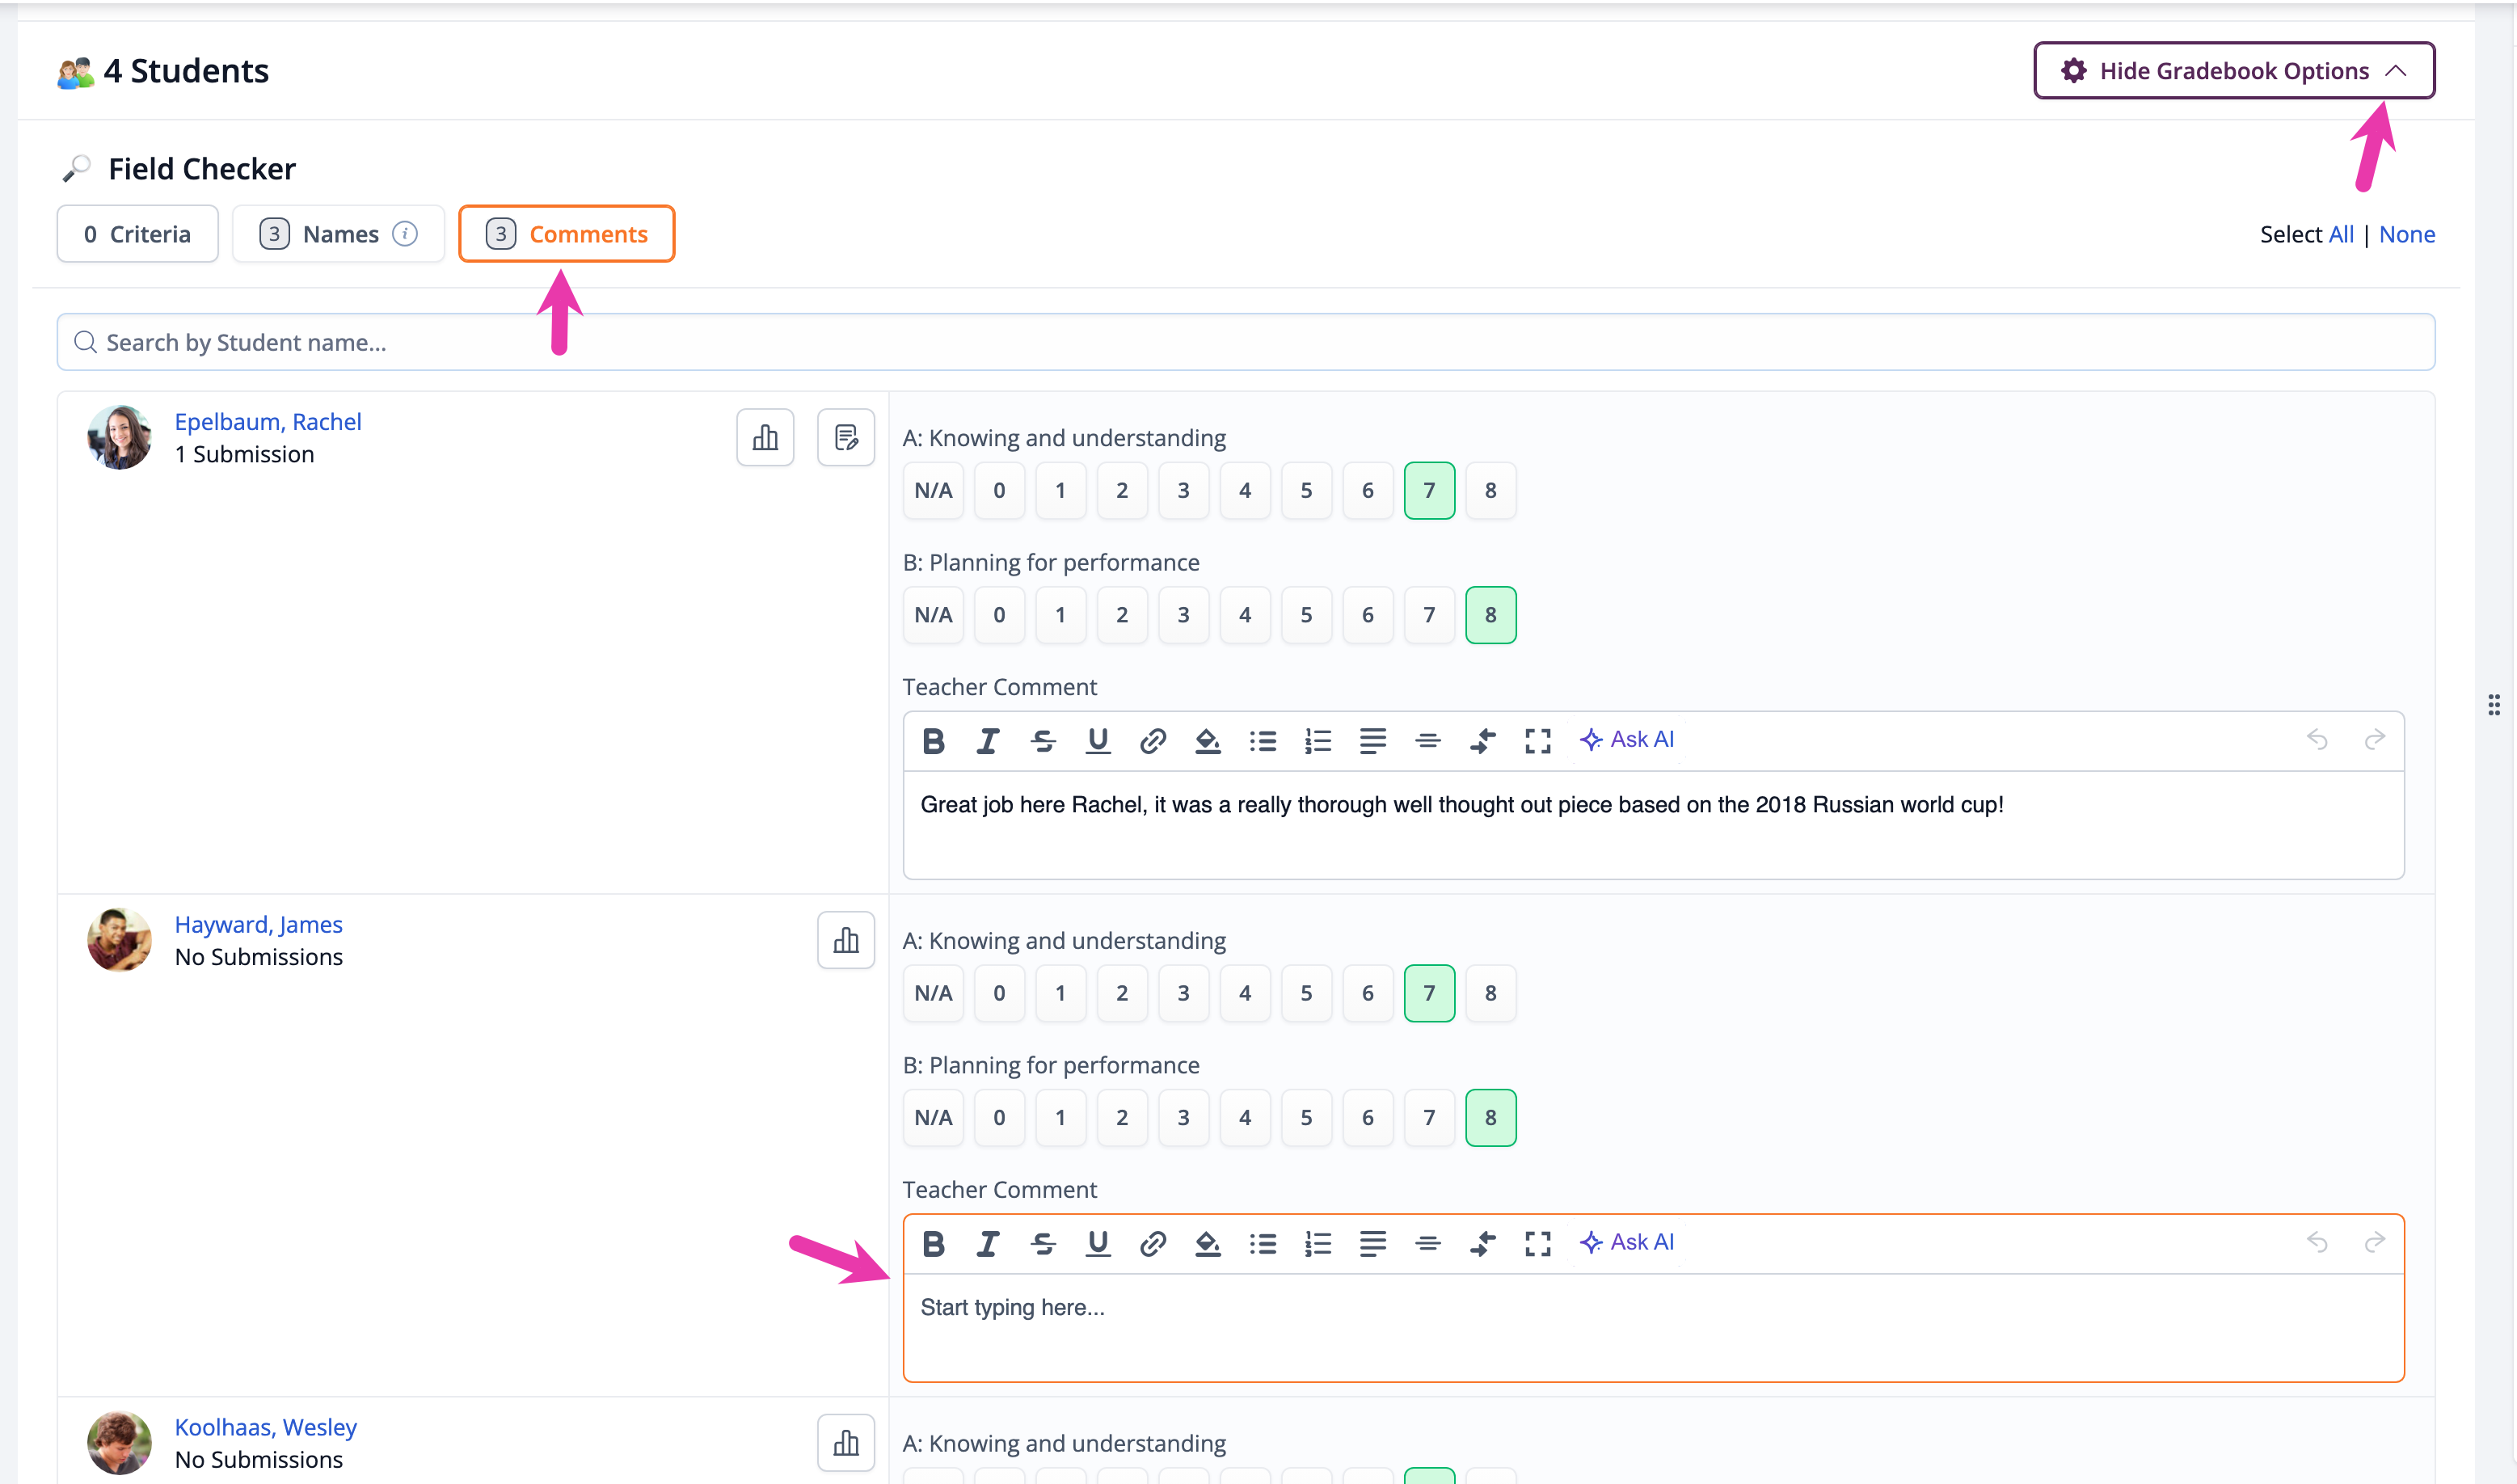Apply strikethrough in Rachel's comment editor
The image size is (2517, 1484).
1043,741
